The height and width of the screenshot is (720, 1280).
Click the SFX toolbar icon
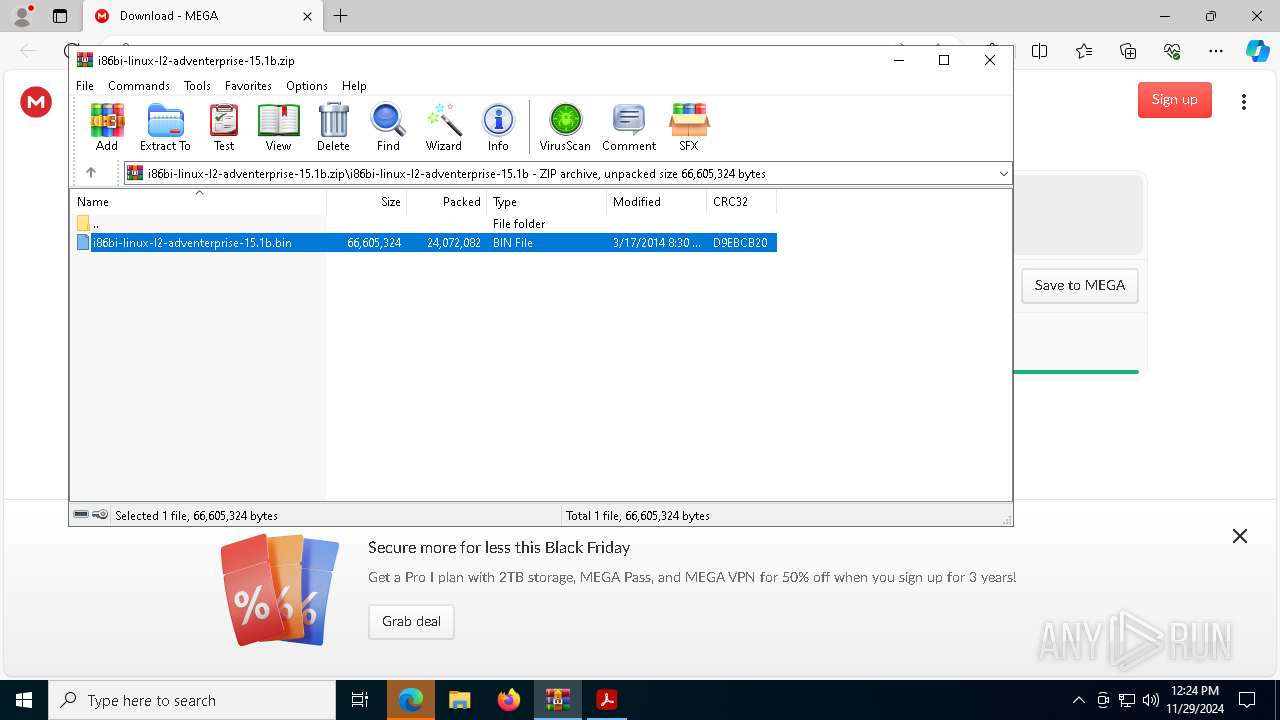[689, 127]
